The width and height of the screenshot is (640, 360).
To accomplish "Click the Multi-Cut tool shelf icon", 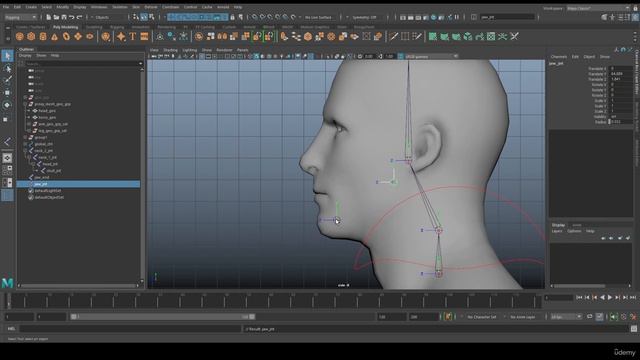I will (x=393, y=37).
